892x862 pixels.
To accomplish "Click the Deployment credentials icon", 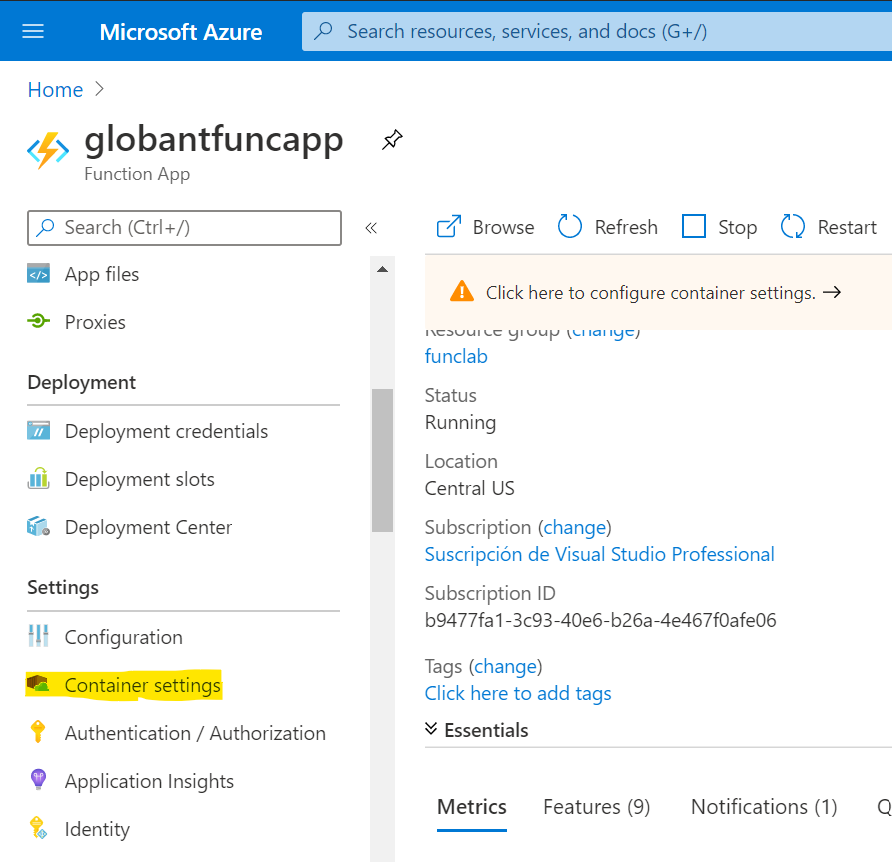I will (x=38, y=431).
